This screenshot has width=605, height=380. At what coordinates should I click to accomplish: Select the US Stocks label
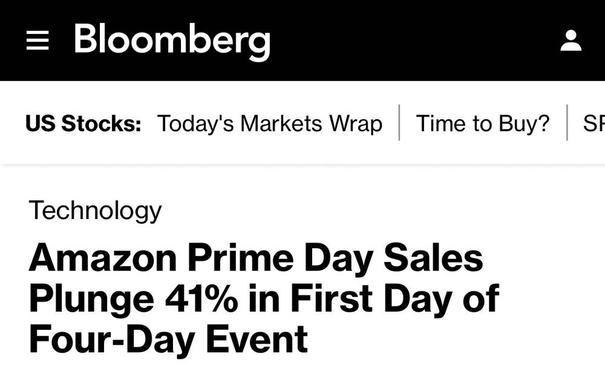click(x=83, y=123)
